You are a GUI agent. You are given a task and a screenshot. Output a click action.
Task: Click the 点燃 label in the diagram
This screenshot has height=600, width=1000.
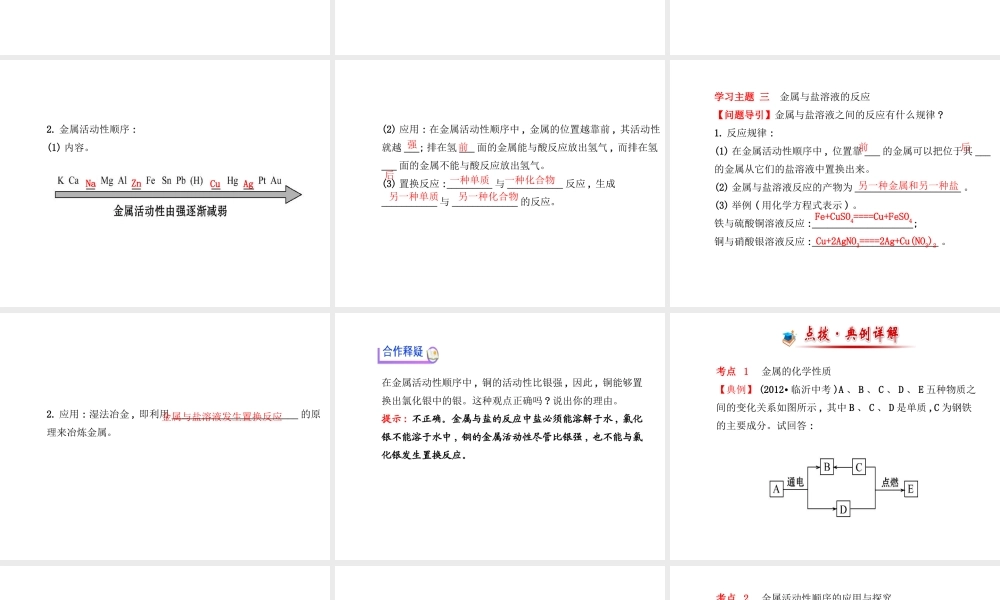point(890,483)
